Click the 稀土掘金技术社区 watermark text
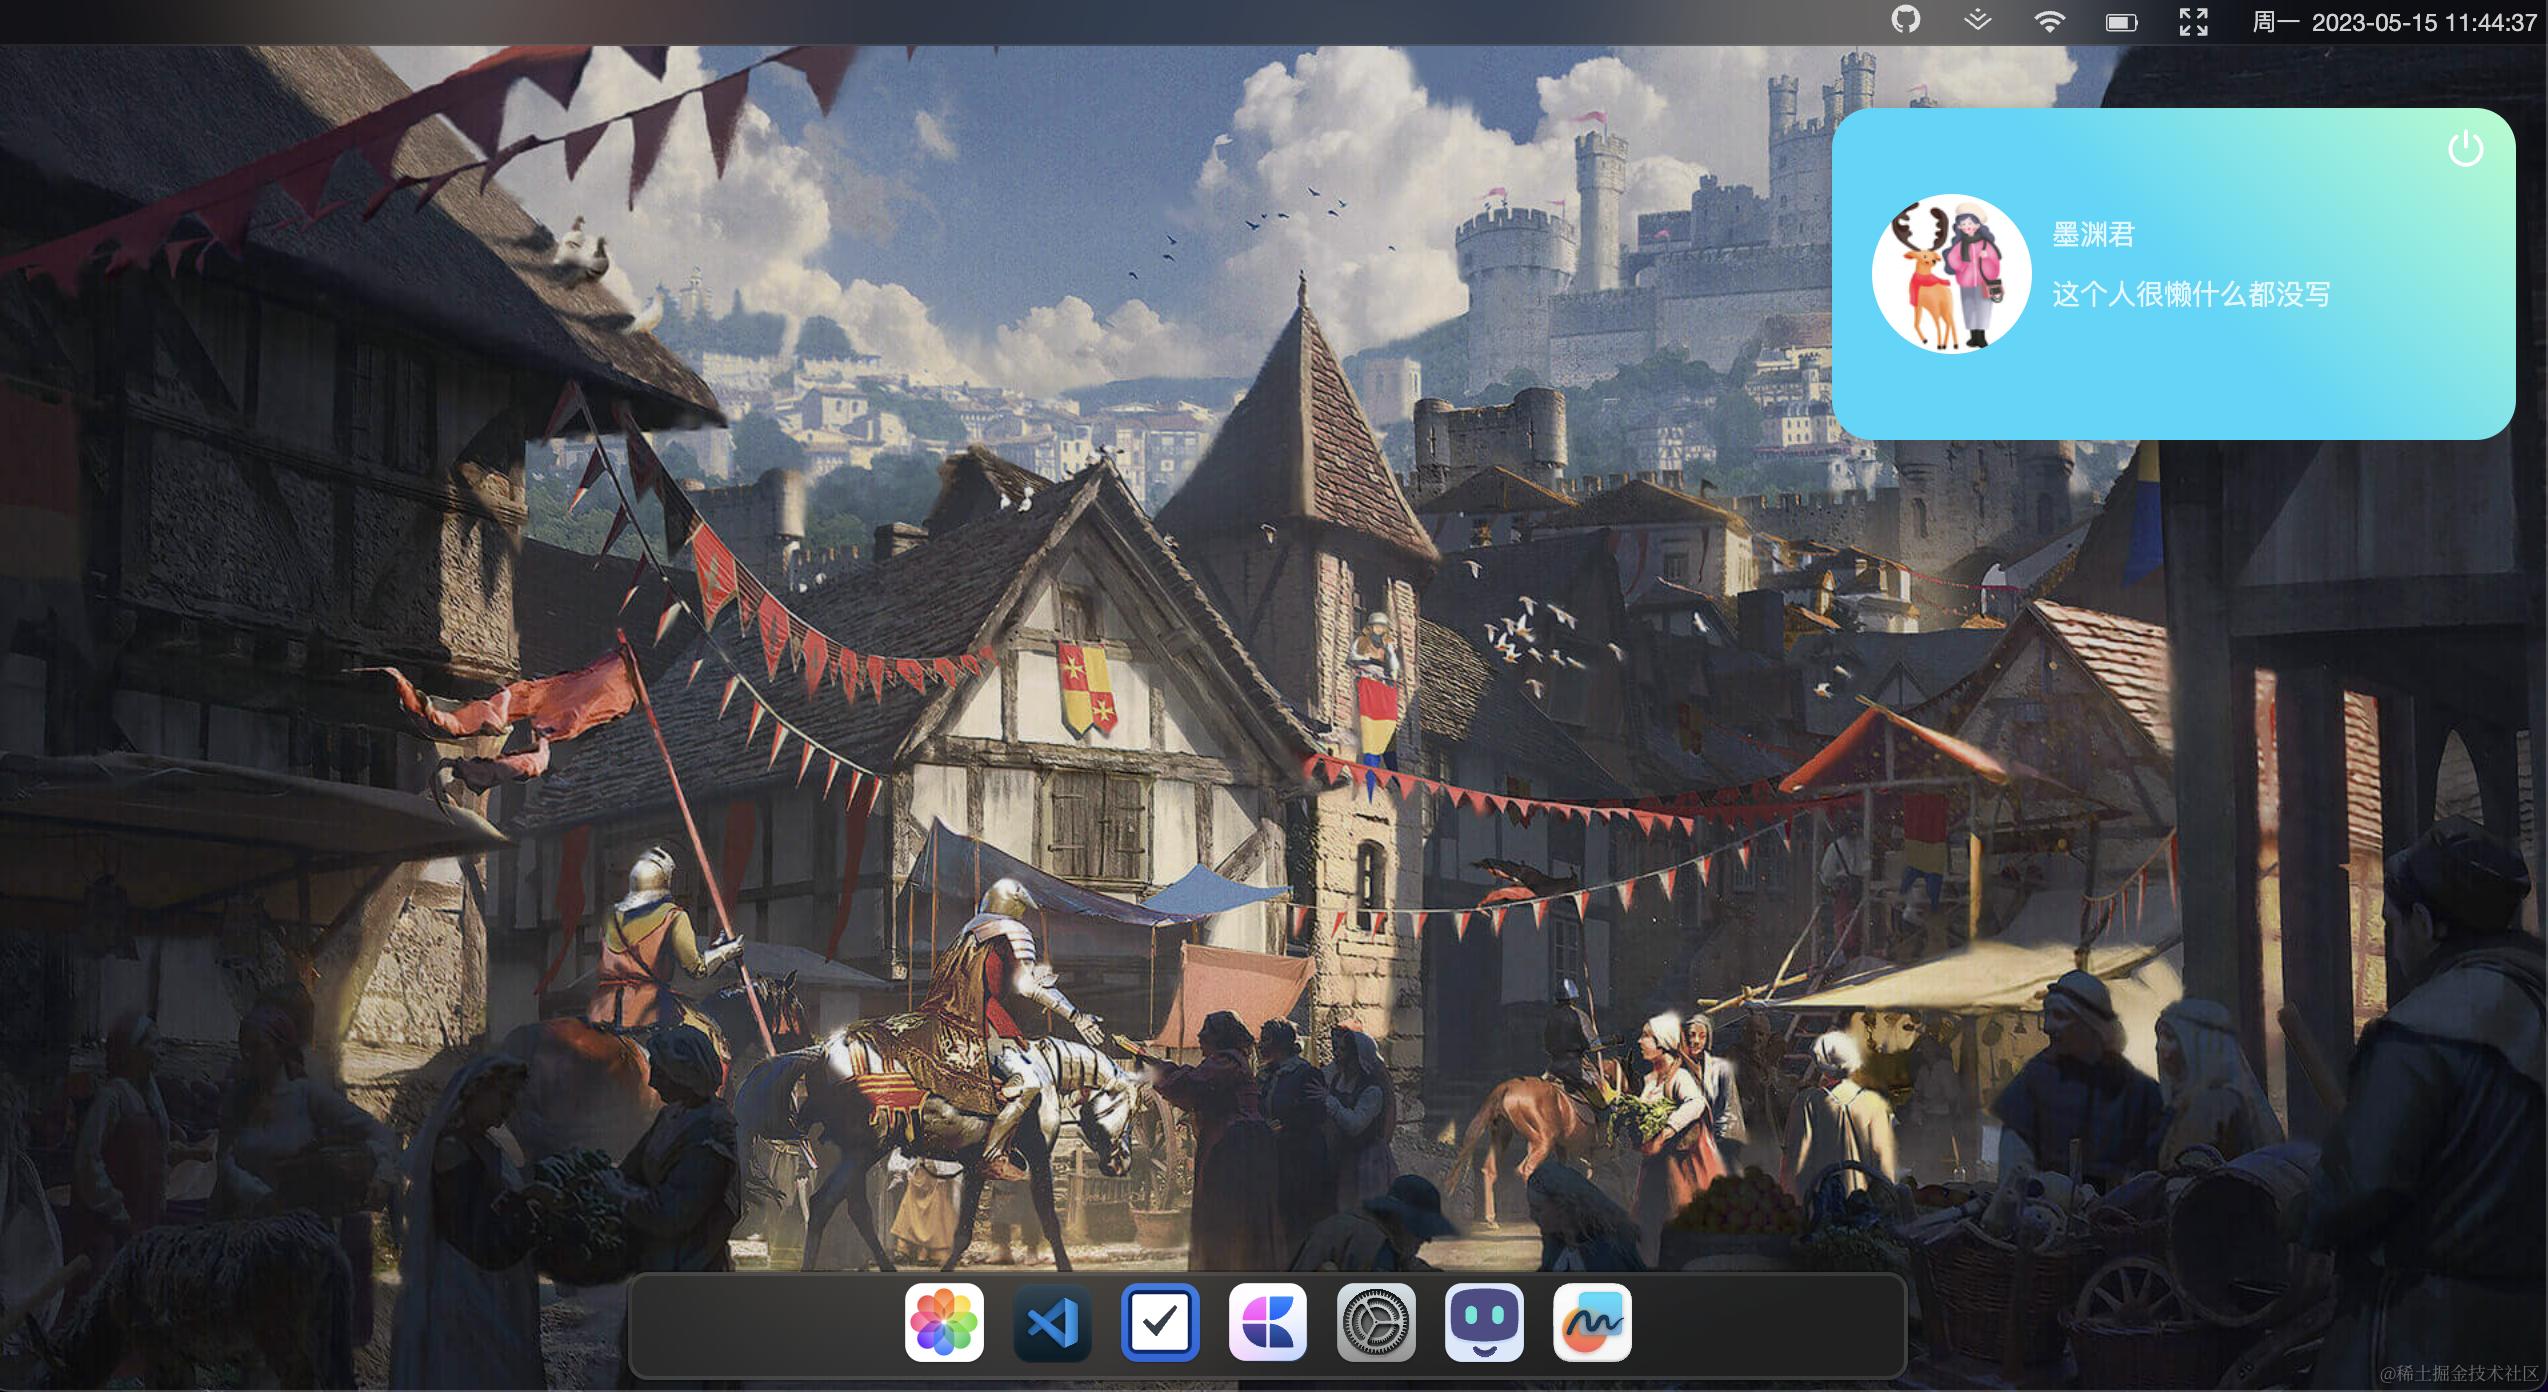This screenshot has height=1392, width=2548. pyautogui.click(x=2459, y=1374)
